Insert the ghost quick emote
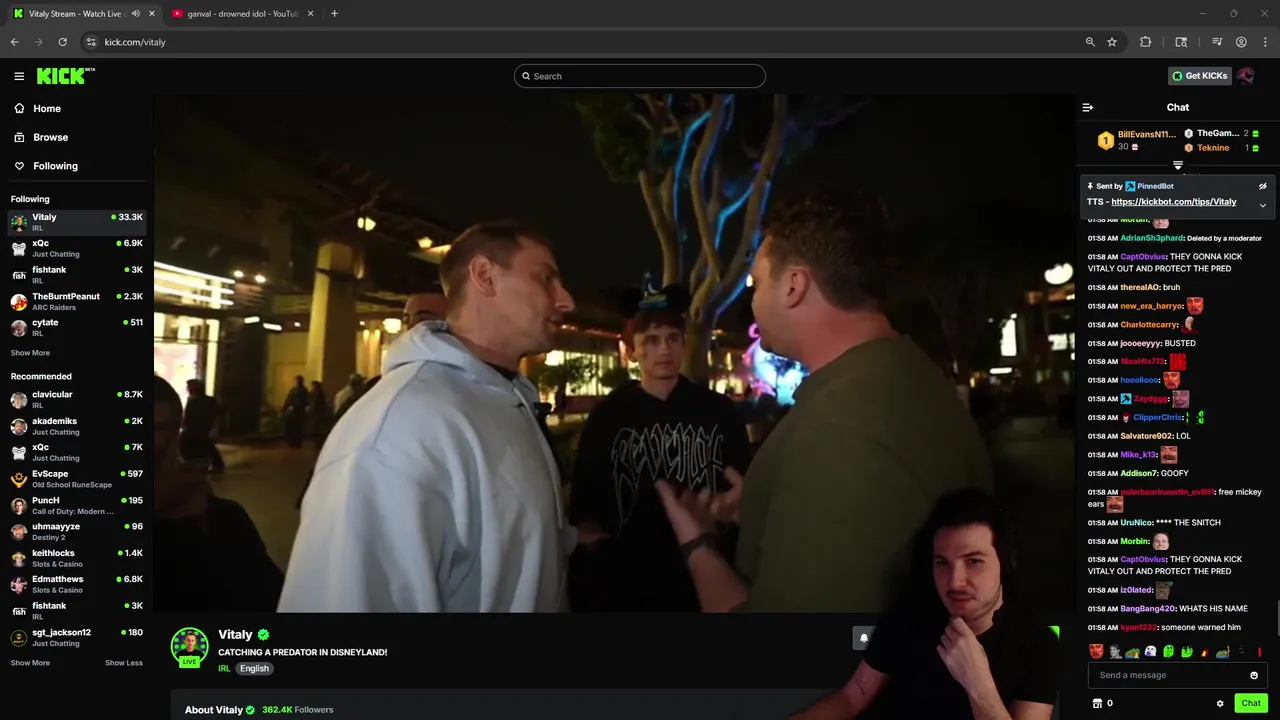The width and height of the screenshot is (1280, 720). [x=1150, y=652]
